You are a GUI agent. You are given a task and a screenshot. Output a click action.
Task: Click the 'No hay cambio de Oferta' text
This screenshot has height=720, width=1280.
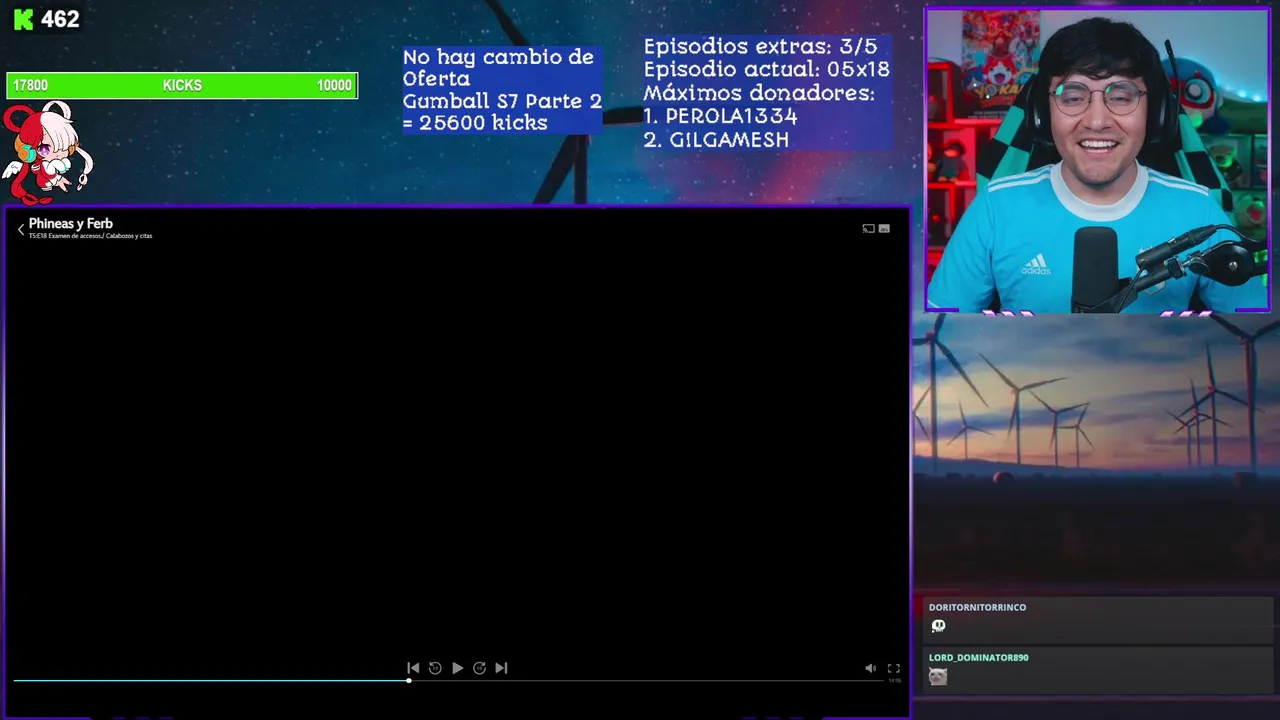498,68
